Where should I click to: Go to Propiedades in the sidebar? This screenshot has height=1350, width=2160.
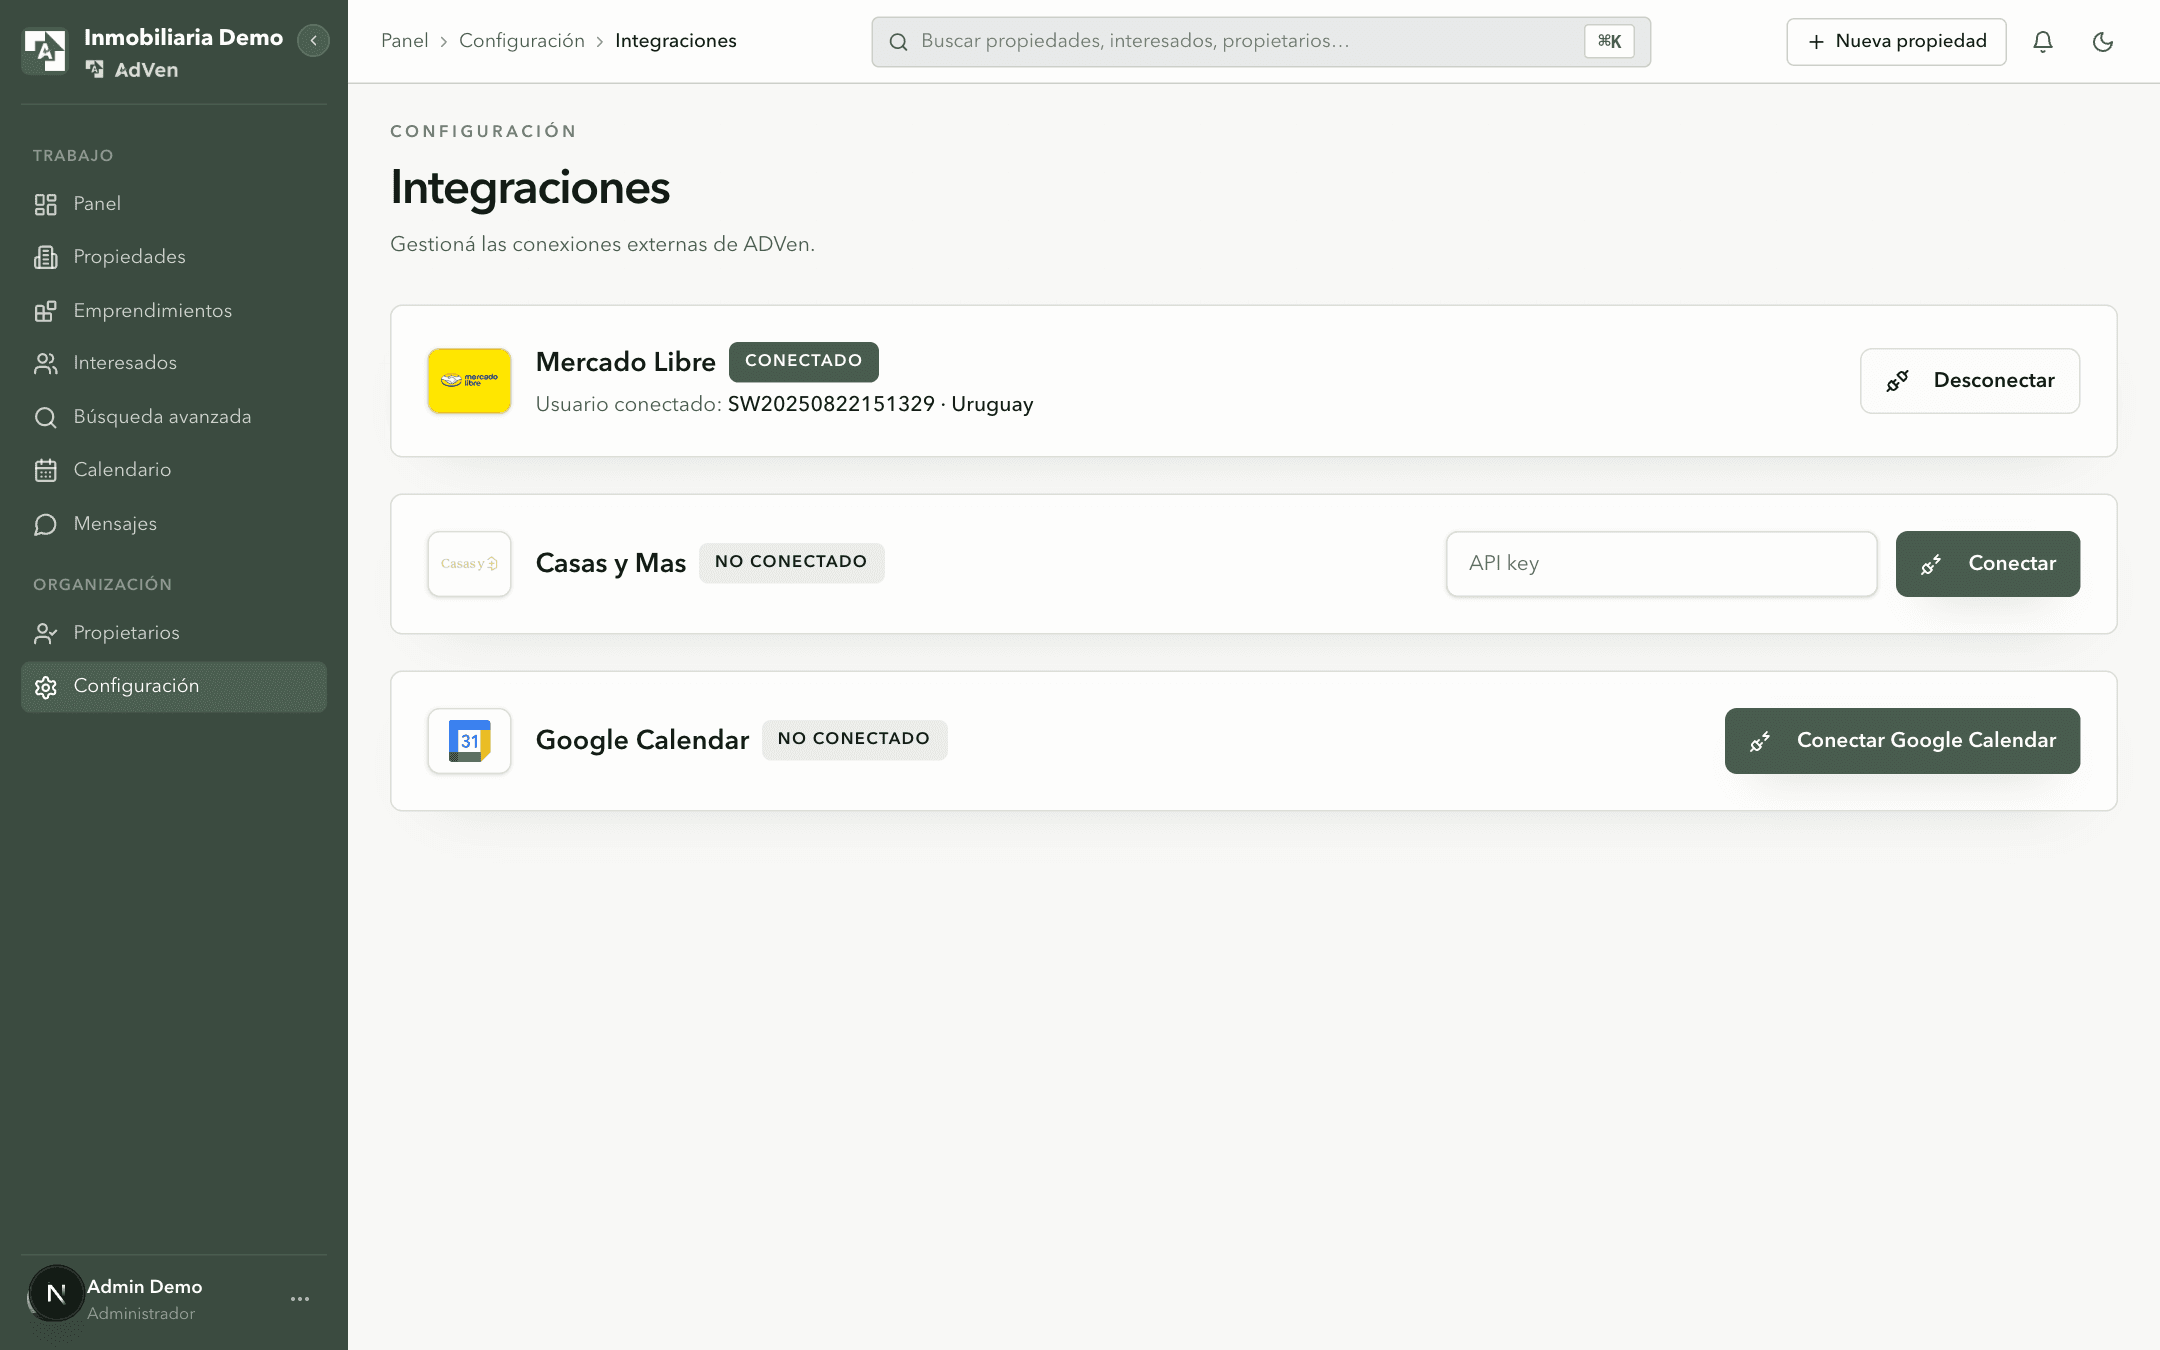click(x=174, y=257)
